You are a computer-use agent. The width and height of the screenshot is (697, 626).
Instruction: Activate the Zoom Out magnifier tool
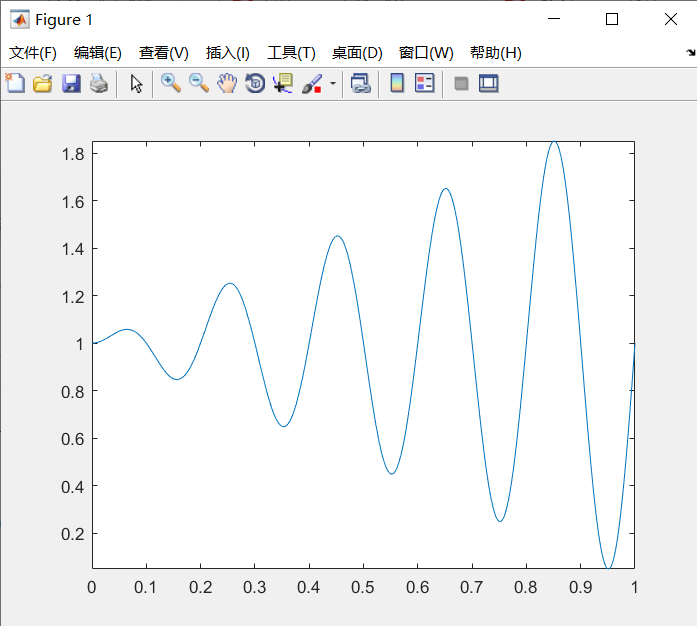point(199,83)
